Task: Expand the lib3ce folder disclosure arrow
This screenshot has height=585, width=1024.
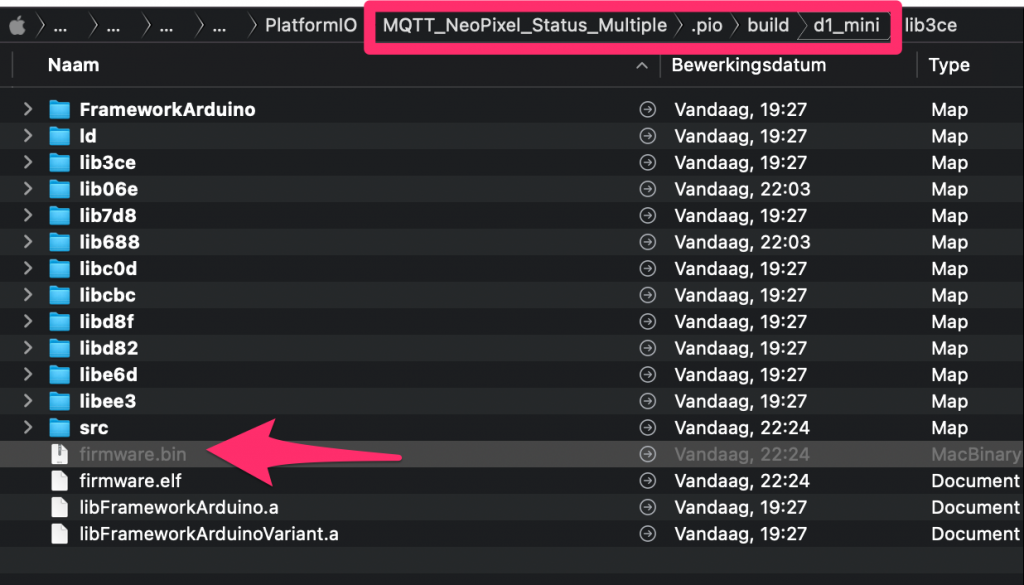Action: coord(28,163)
